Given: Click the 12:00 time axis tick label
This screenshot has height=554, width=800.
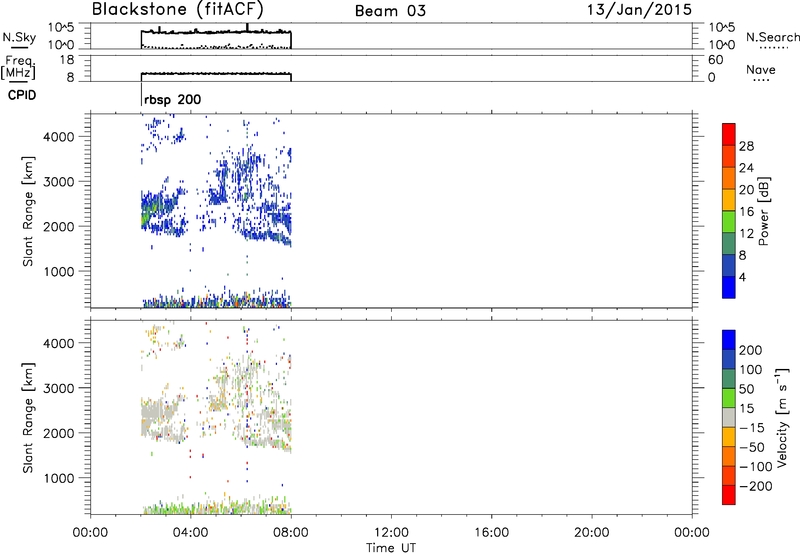Looking at the screenshot, I should (x=391, y=533).
